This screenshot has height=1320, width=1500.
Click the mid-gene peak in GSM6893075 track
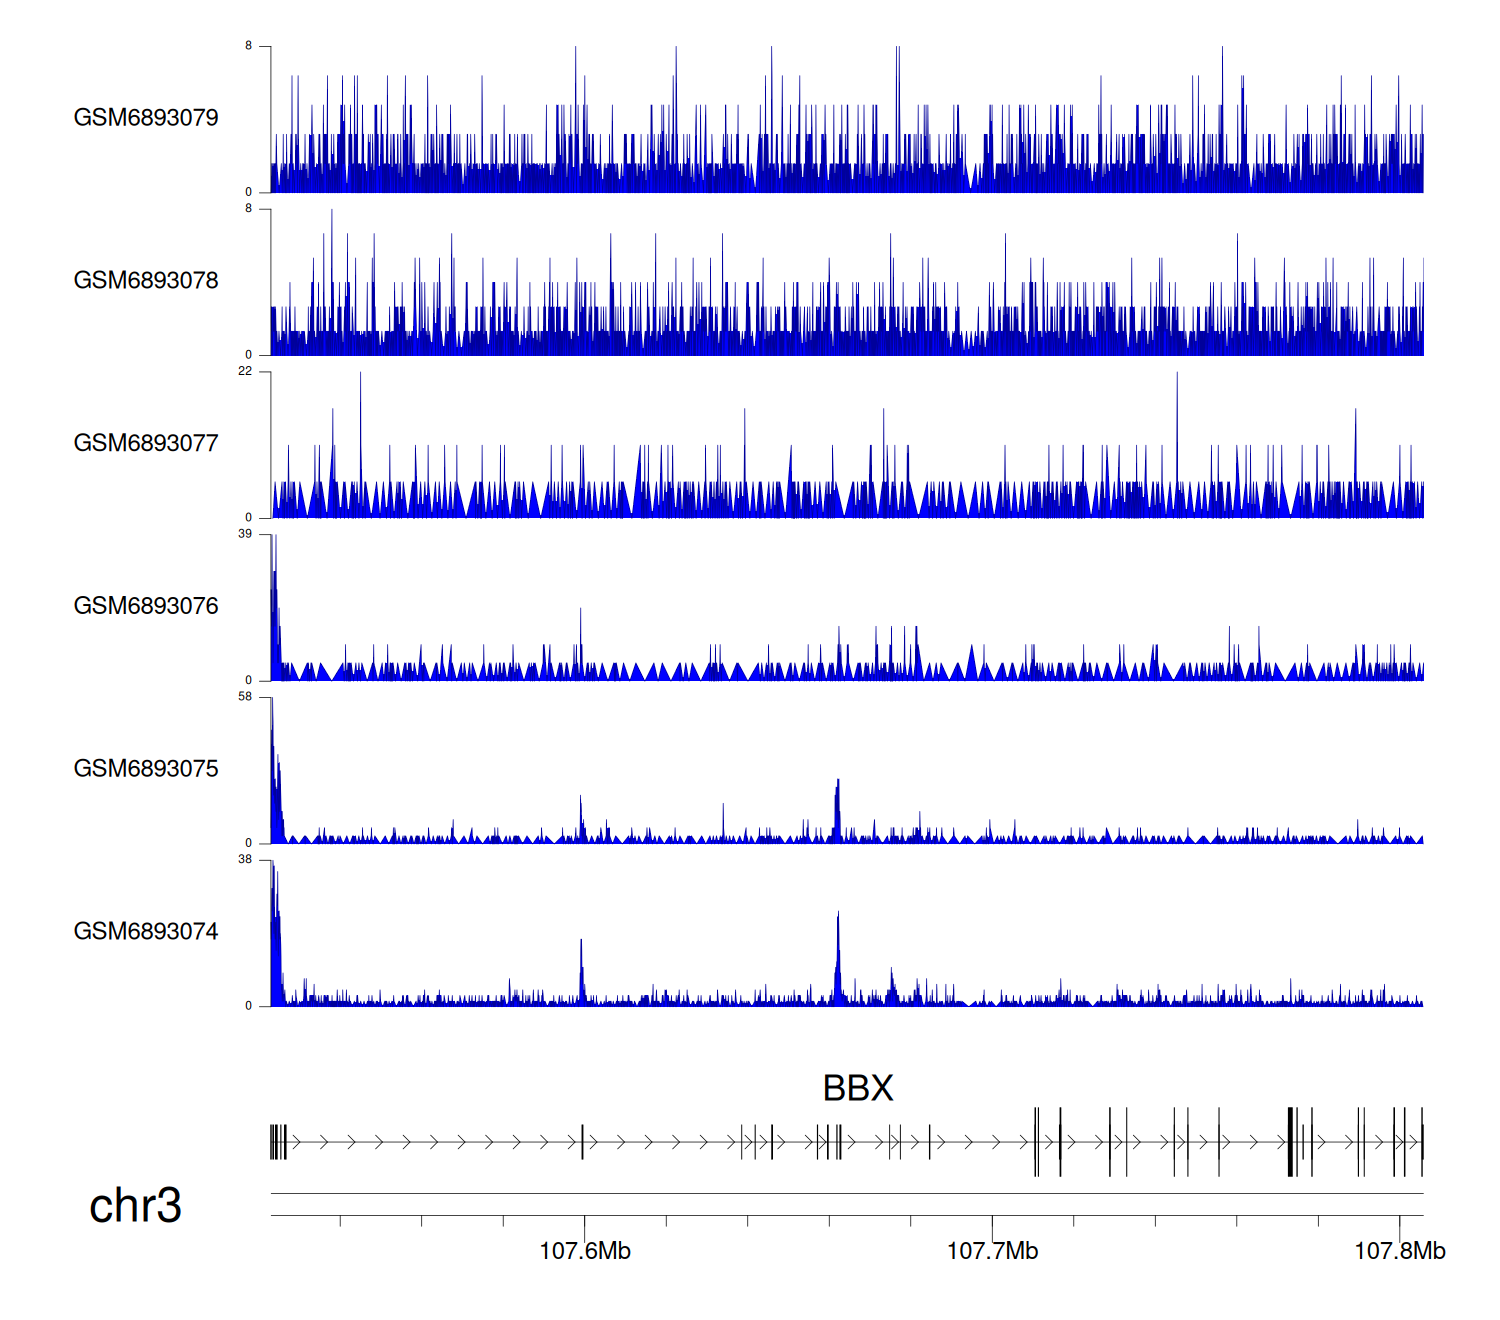tap(838, 810)
